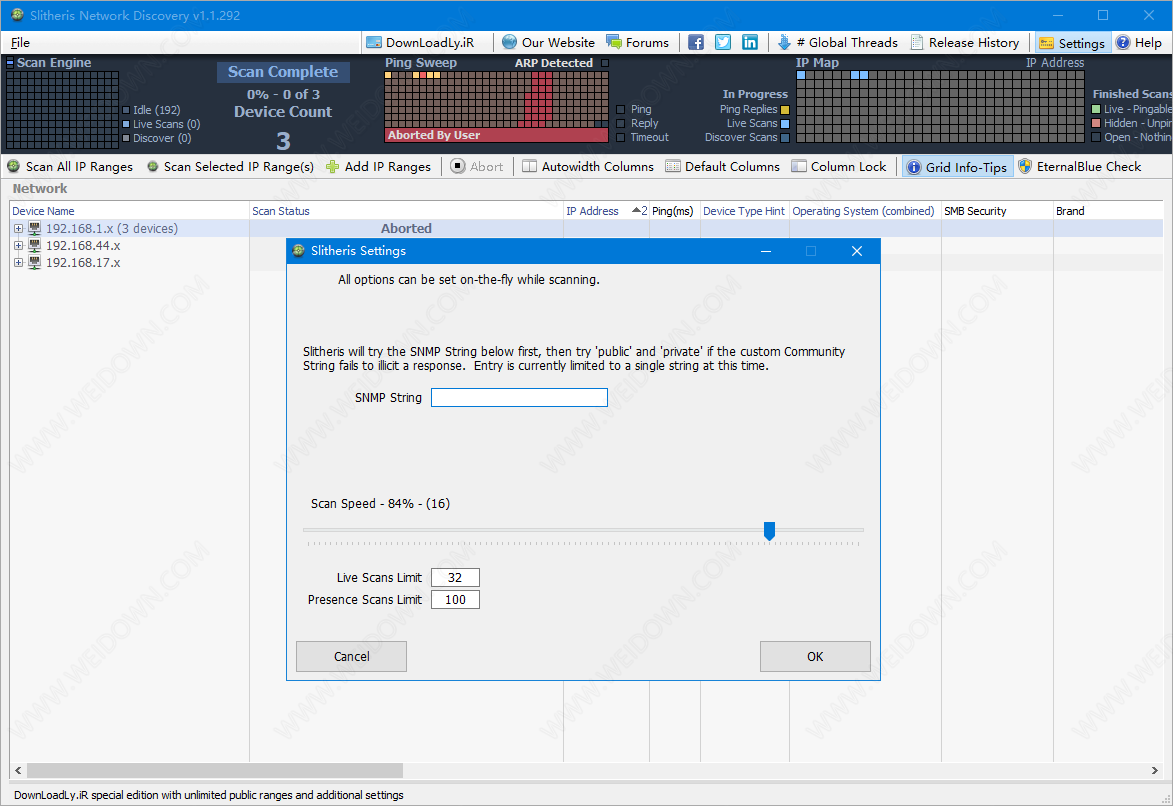Select the 192.168.44.x tree row
The width and height of the screenshot is (1173, 806).
pyautogui.click(x=83, y=245)
